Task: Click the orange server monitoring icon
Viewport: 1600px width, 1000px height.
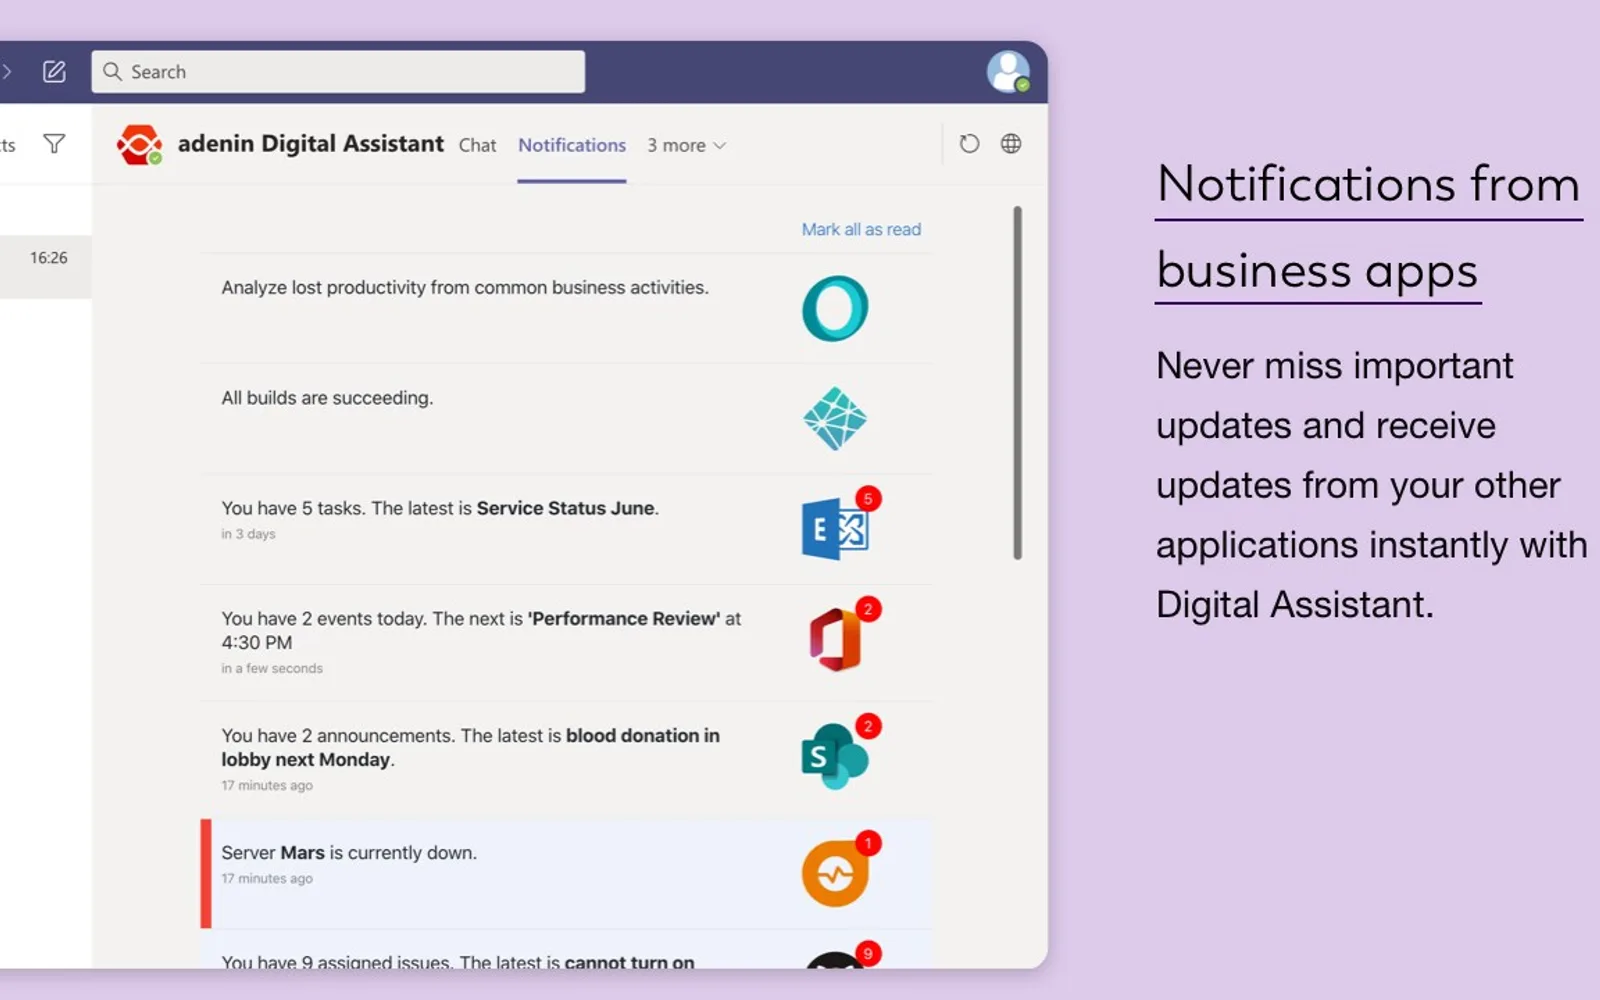Action: point(835,874)
